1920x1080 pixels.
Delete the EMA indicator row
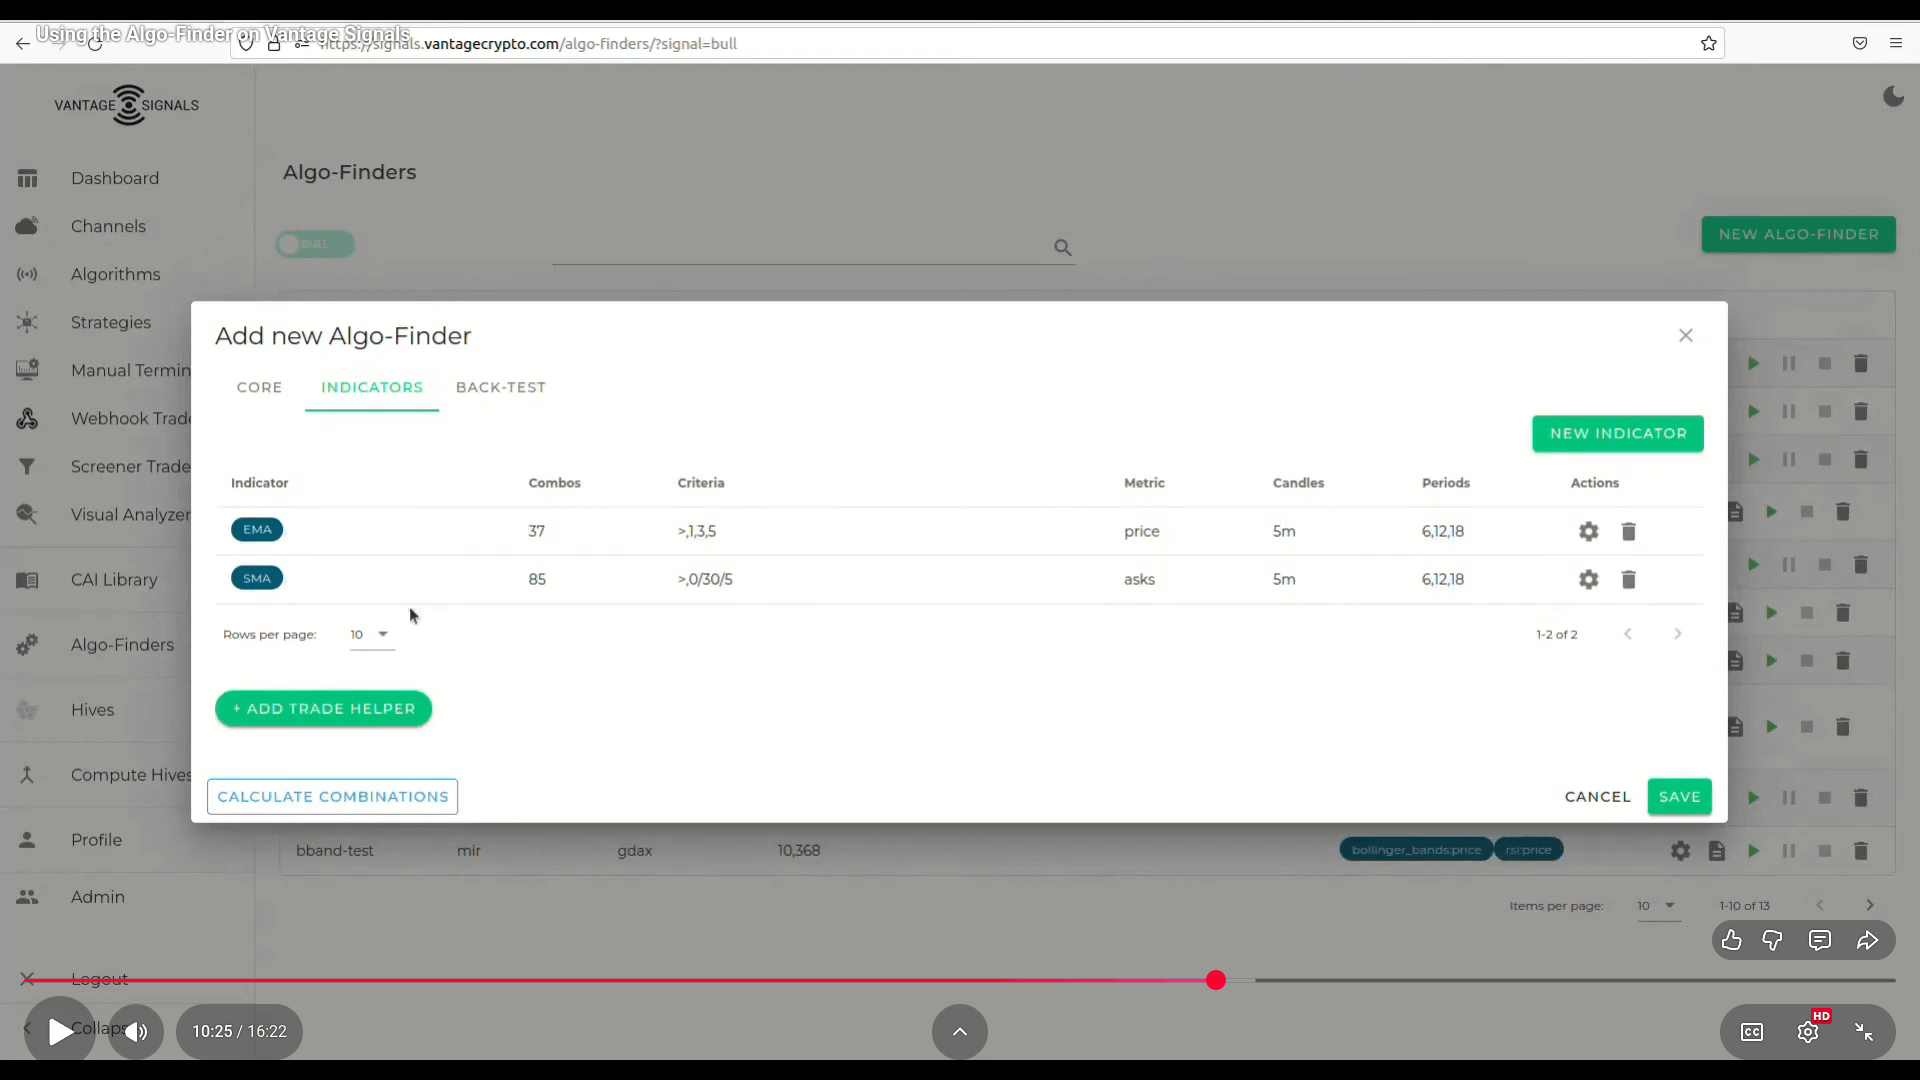click(1628, 531)
